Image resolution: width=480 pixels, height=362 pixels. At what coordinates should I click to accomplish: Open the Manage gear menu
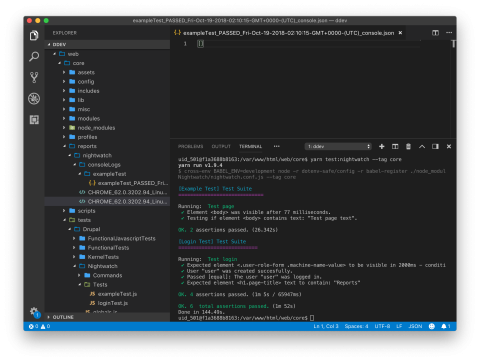tap(34, 312)
